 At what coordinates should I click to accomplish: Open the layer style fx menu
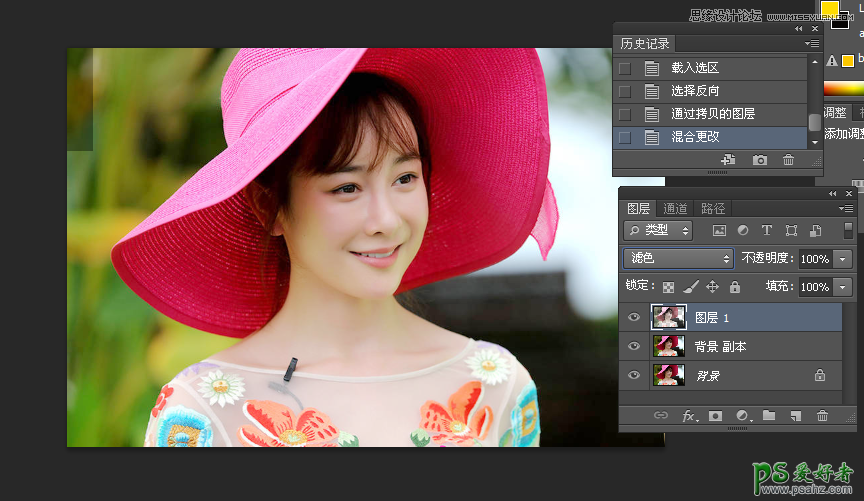[x=689, y=415]
